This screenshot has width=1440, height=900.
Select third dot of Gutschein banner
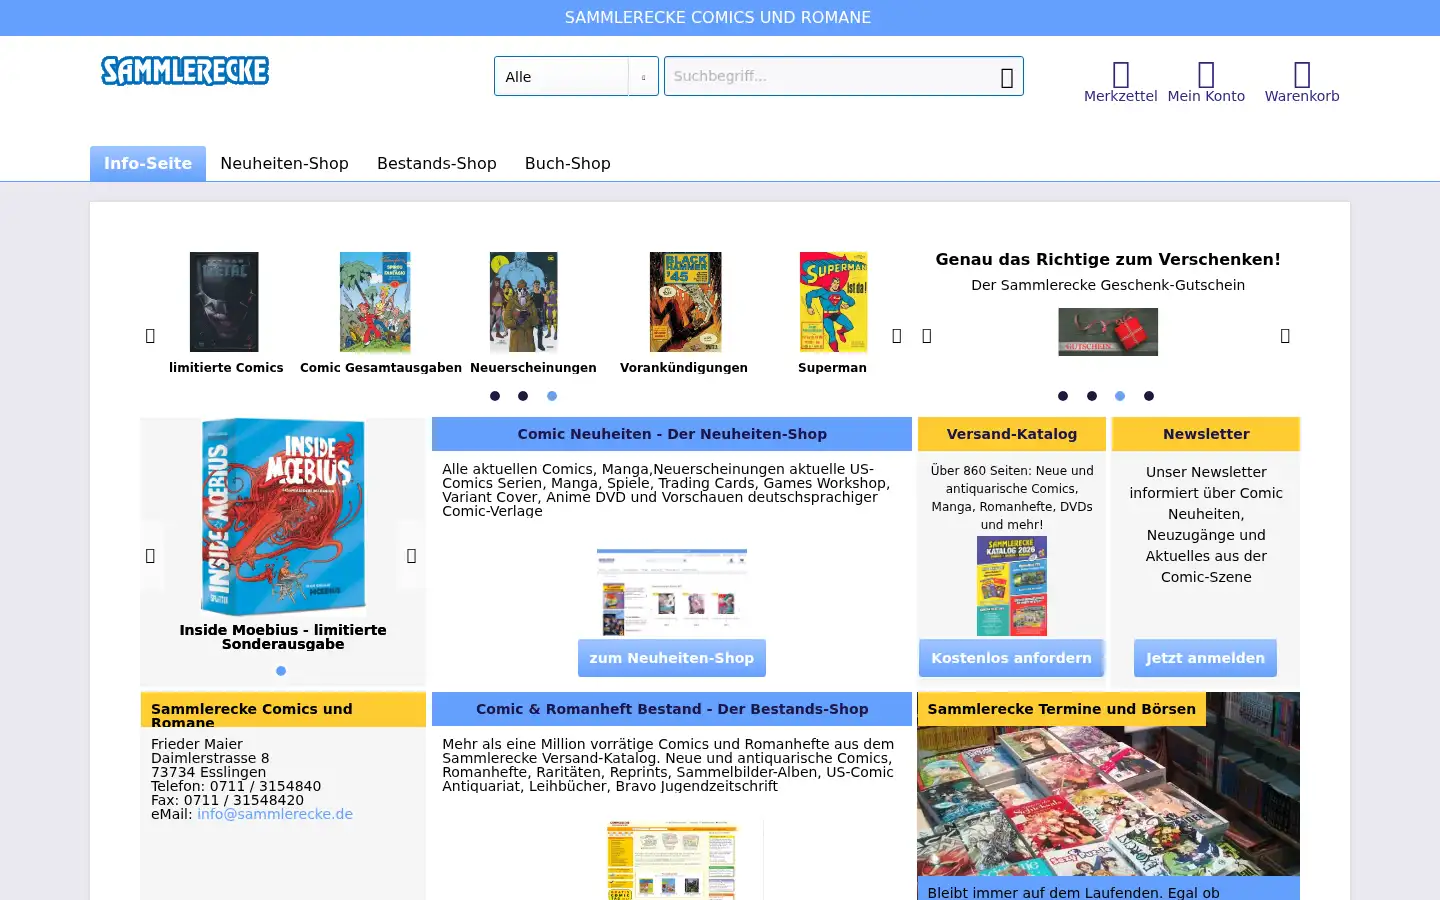tap(1120, 396)
